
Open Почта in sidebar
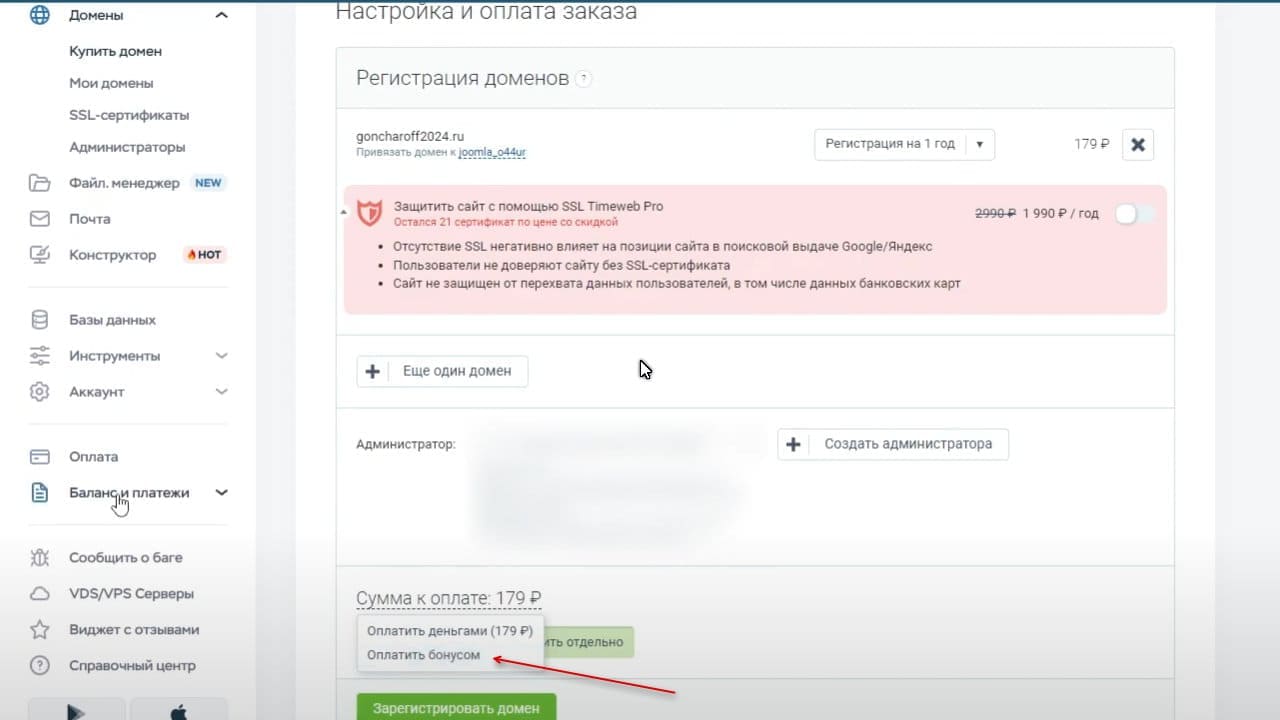[89, 219]
